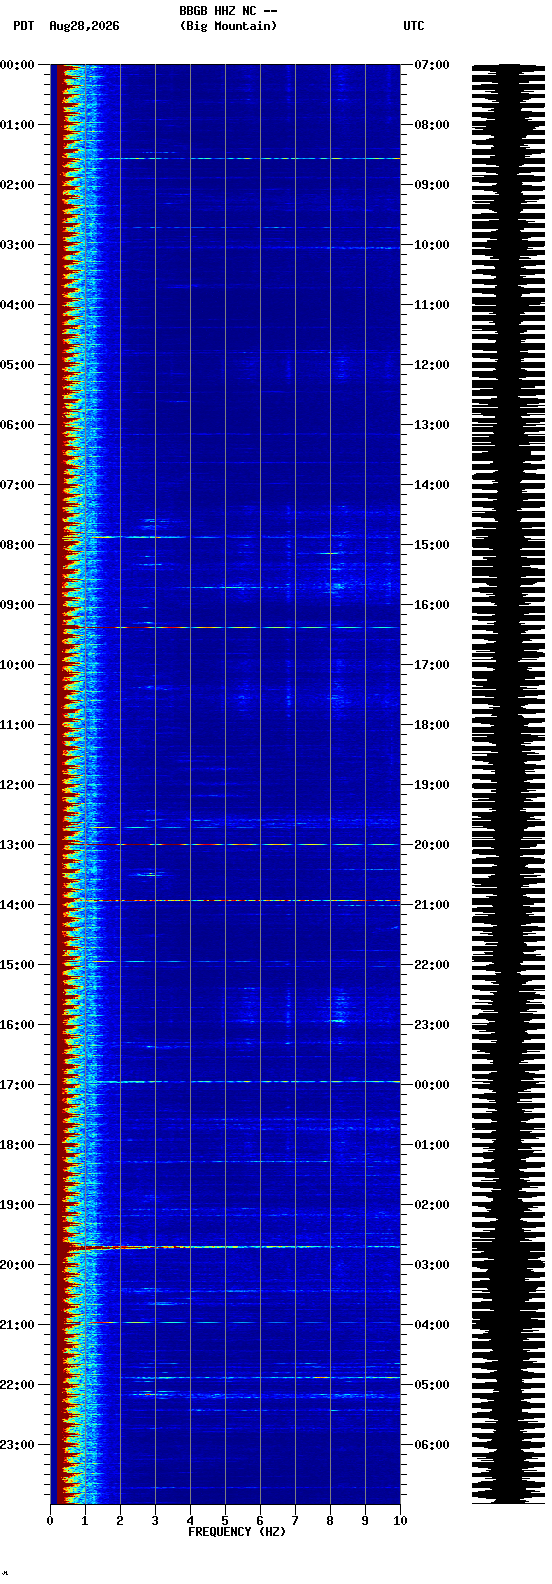
Task: Click the 12:00 PDT time label
Action: [x=17, y=785]
